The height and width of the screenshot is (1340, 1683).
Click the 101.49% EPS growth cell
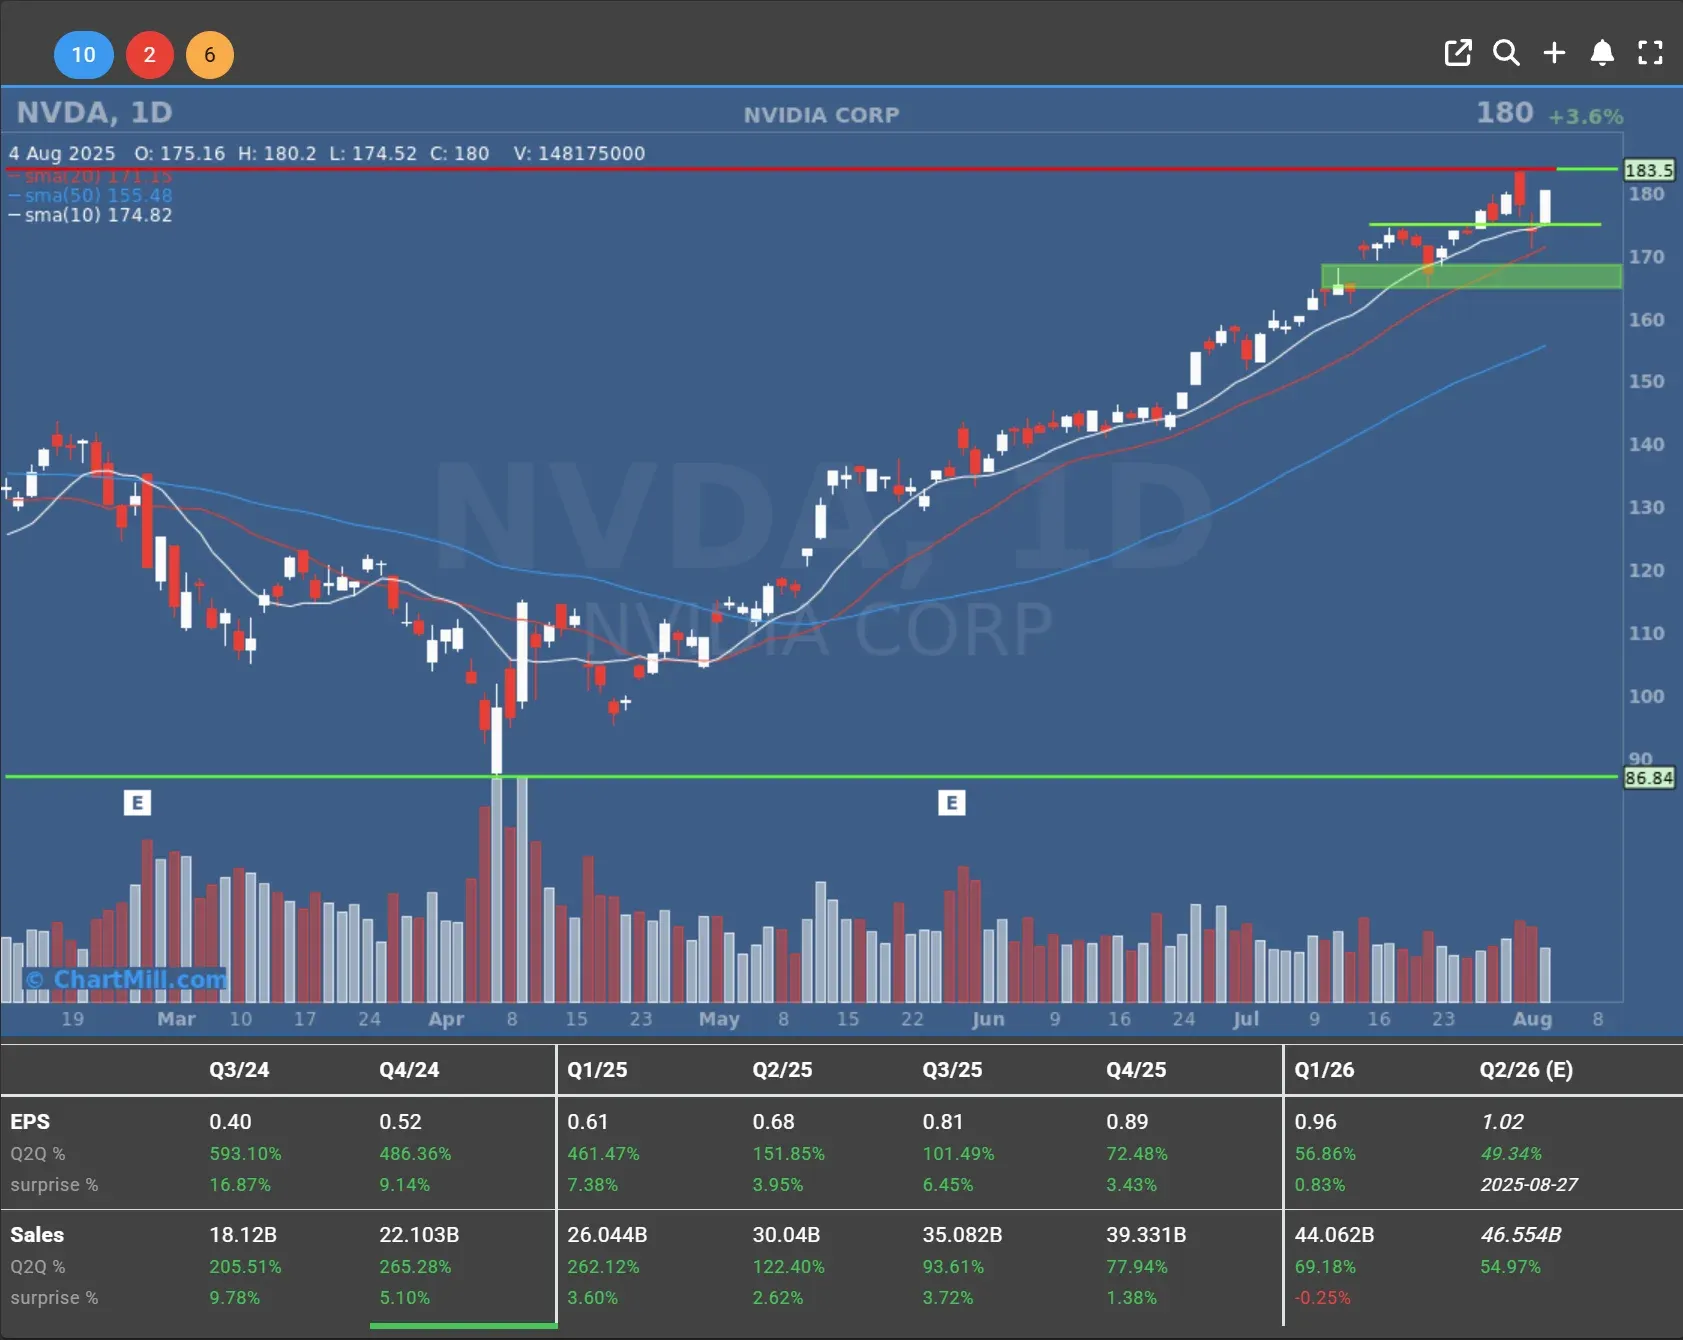tap(958, 1153)
